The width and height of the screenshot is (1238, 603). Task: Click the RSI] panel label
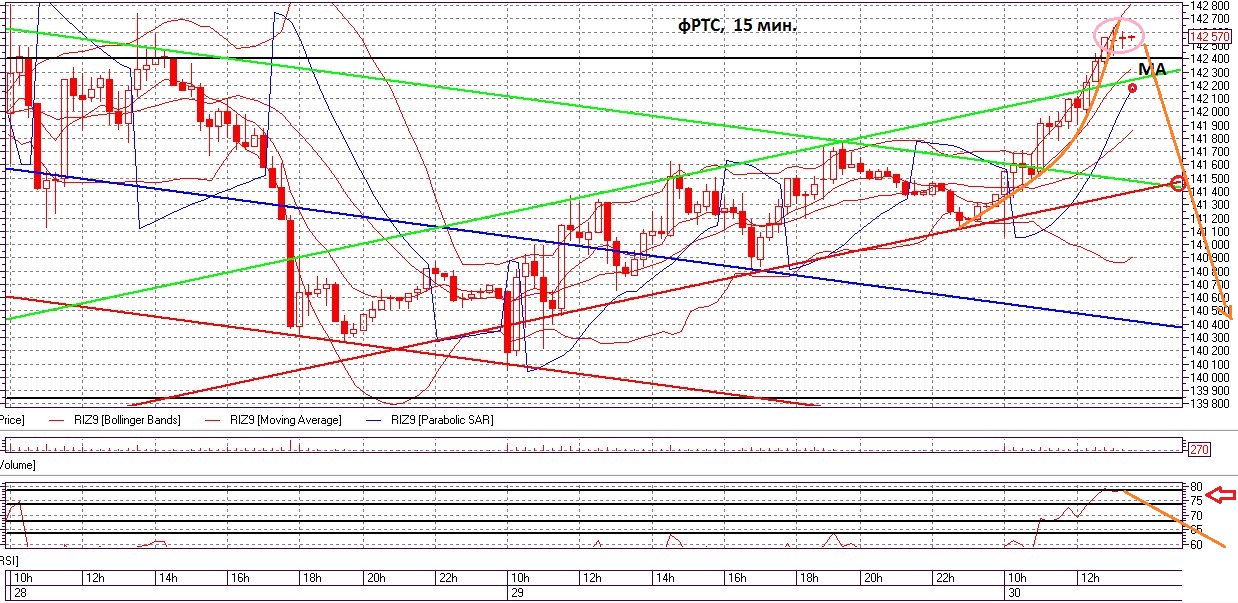tap(9, 562)
